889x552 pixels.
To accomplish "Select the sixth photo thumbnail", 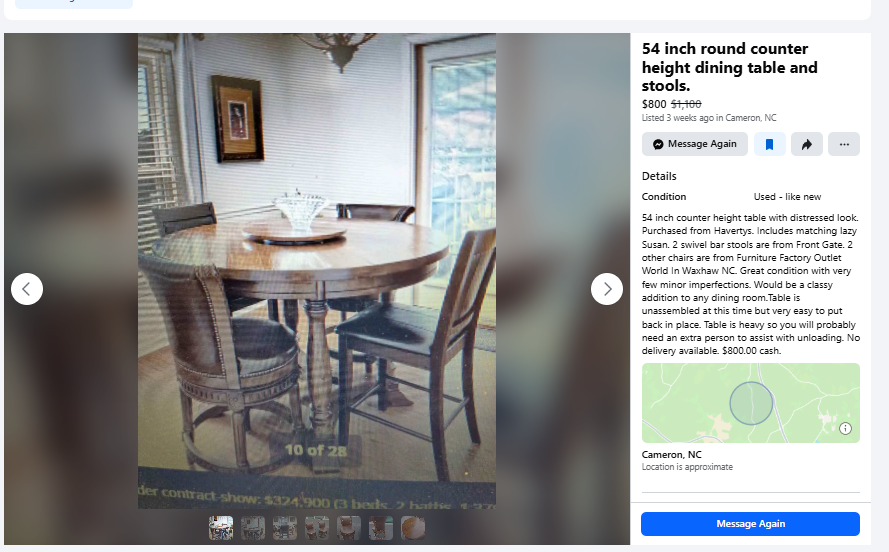I will click(x=381, y=528).
